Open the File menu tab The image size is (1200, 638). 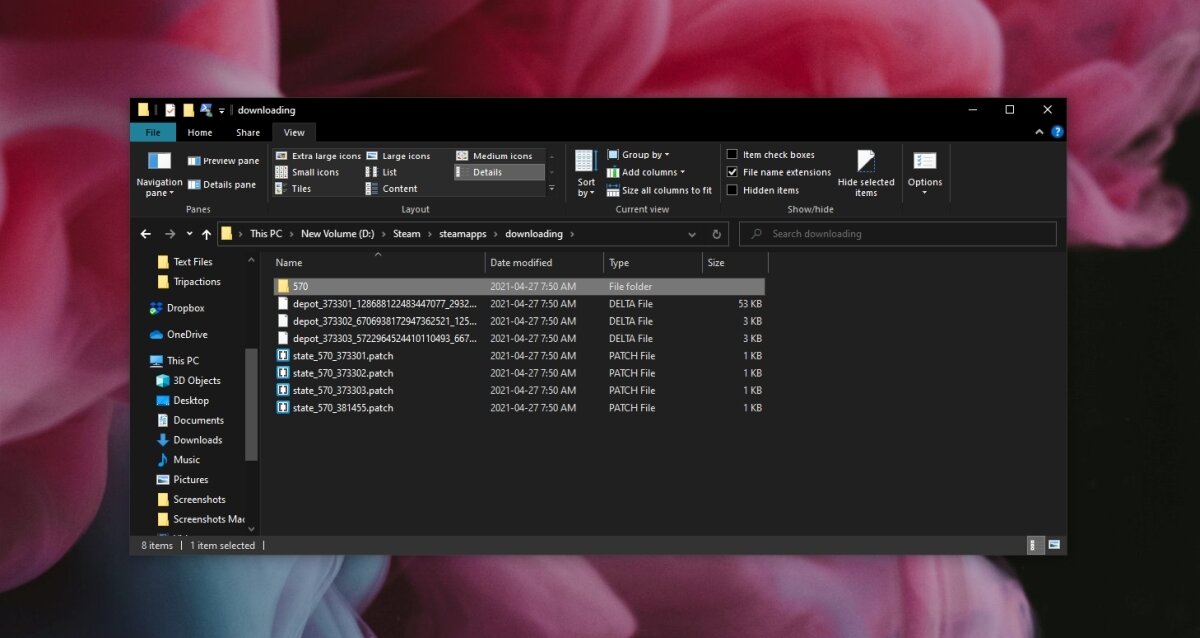tap(153, 132)
